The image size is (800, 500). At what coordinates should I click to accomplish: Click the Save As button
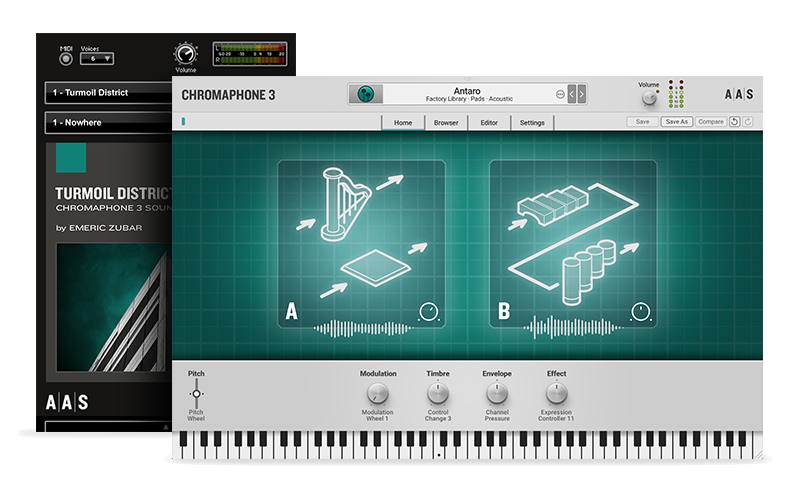[x=676, y=122]
